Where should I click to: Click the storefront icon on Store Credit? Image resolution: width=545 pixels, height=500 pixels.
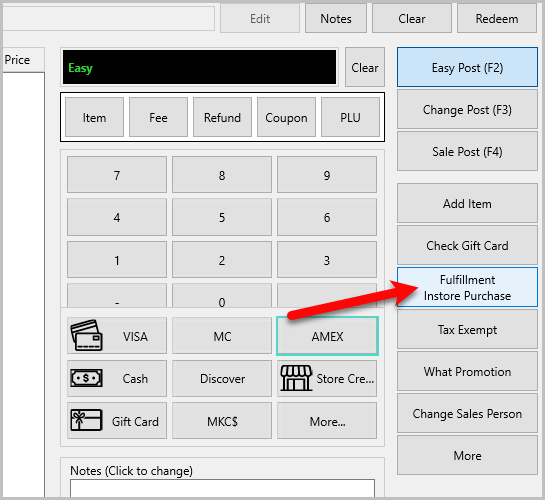(296, 378)
